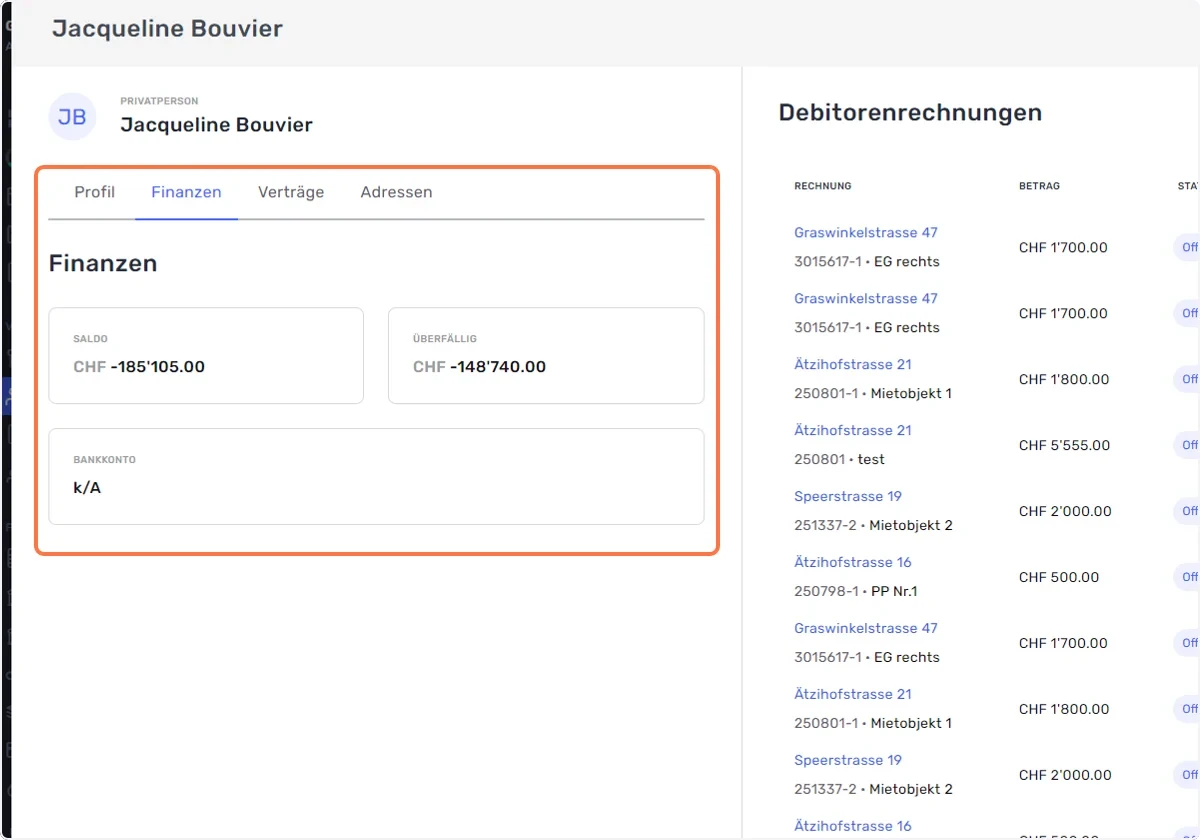Click the PRIVATPERSON label

coord(159,101)
